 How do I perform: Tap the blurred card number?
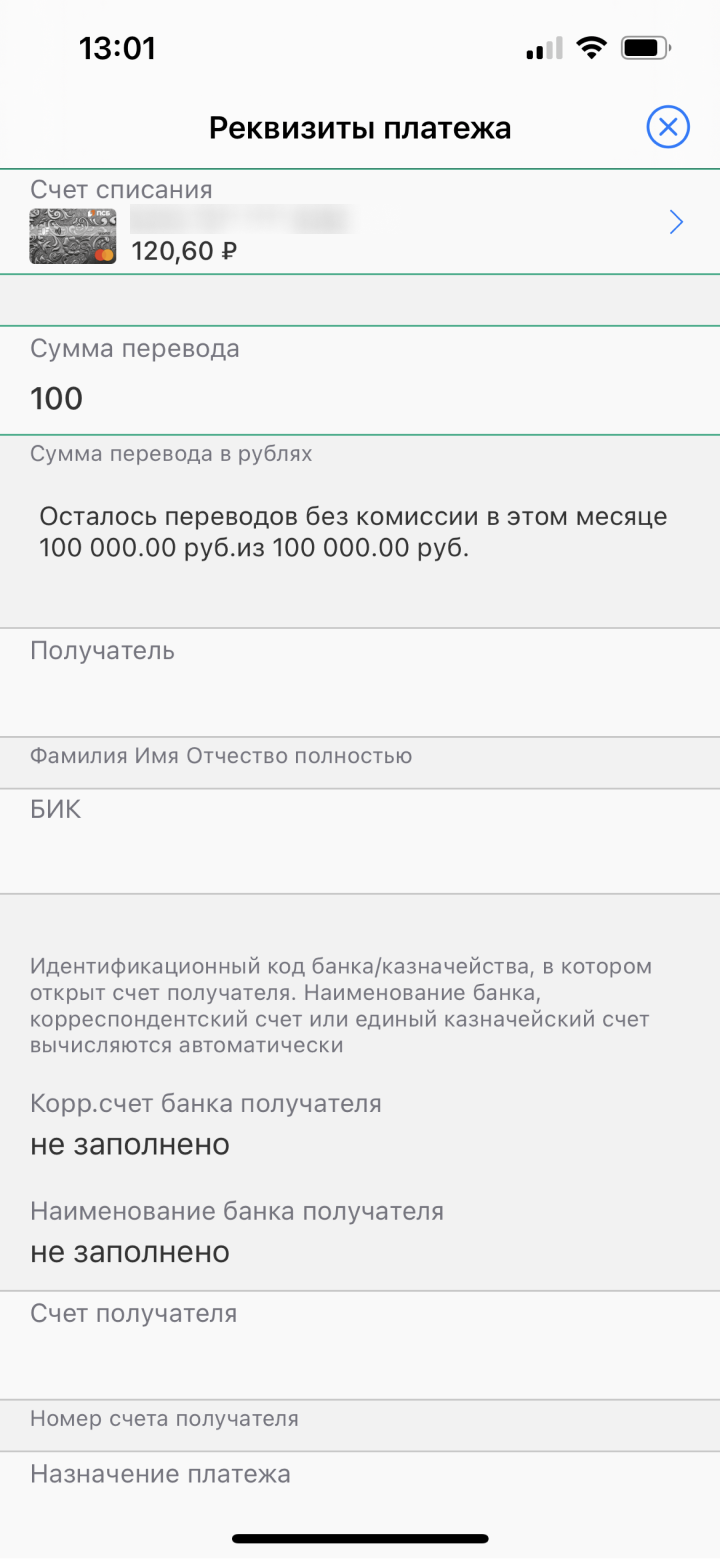click(x=240, y=217)
